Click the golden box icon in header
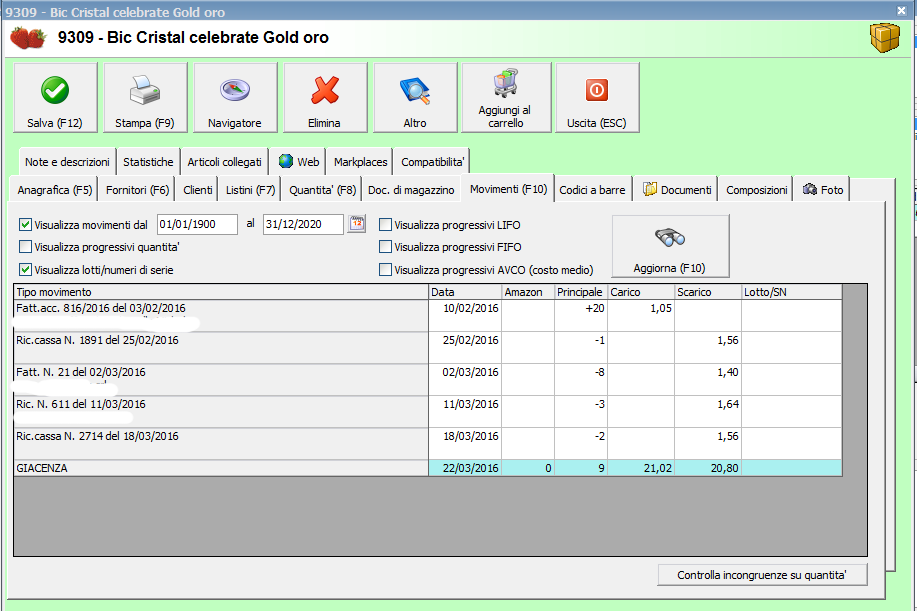Screen dimensions: 917x611 pyautogui.click(x=884, y=38)
